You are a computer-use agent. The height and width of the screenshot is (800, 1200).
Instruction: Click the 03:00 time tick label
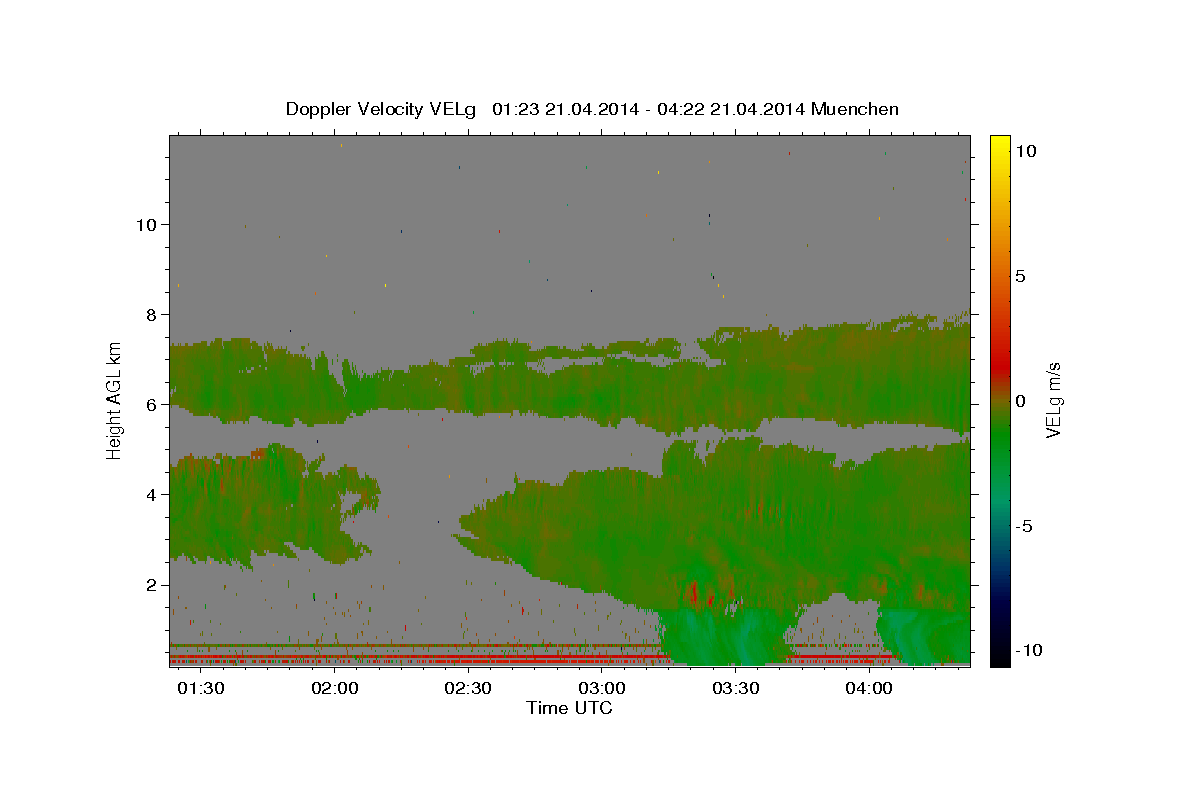click(602, 689)
